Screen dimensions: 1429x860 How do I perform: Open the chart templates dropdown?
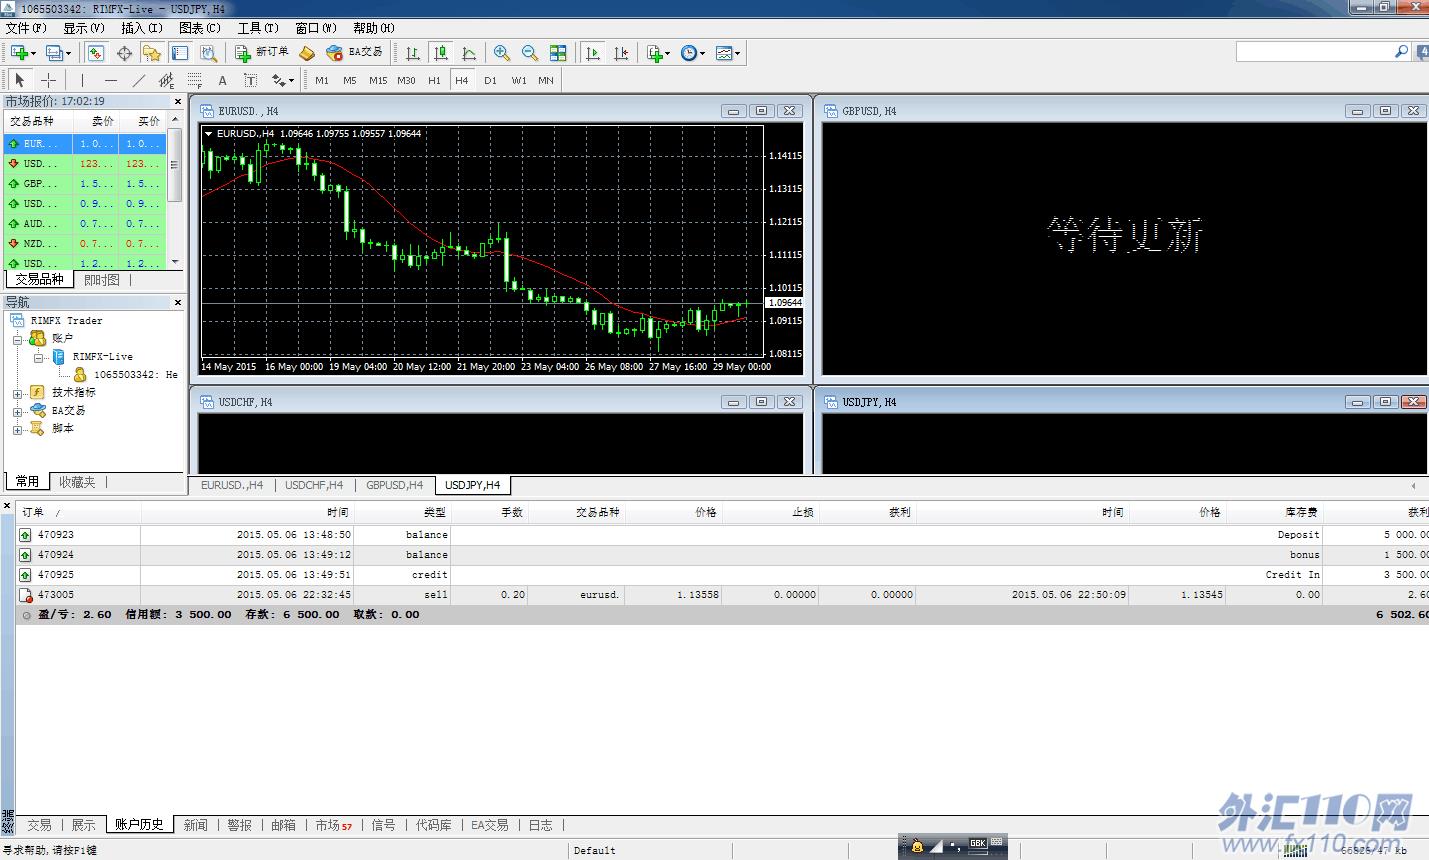pos(728,53)
